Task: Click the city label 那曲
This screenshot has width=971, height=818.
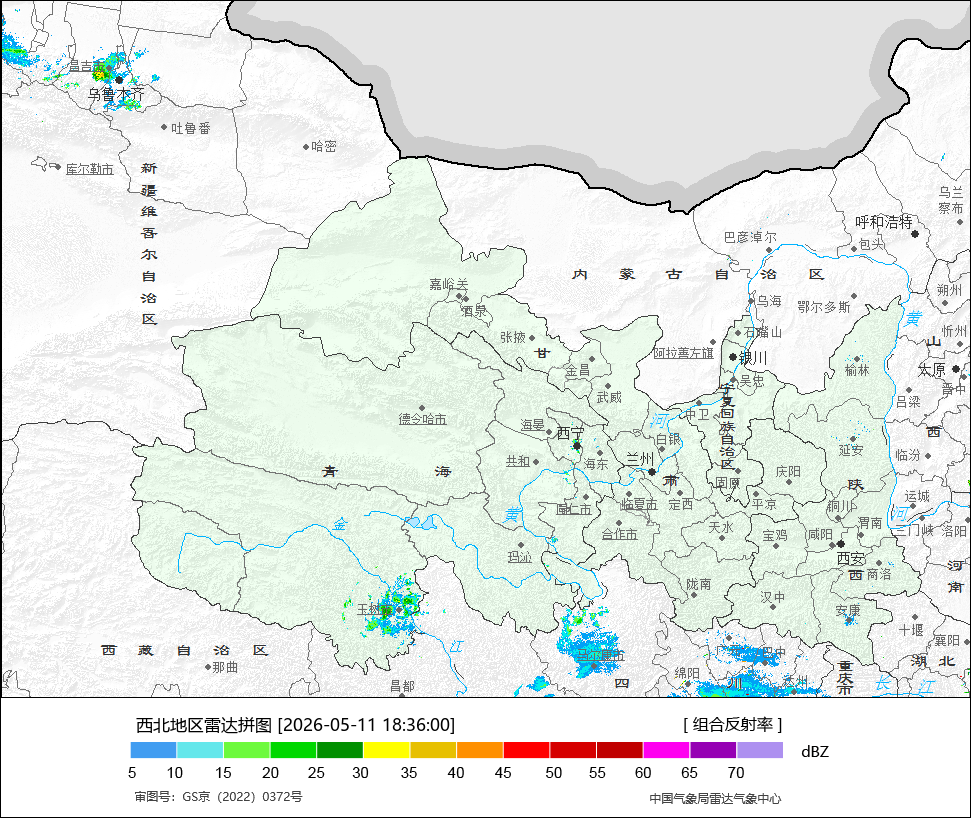Action: coord(225,667)
